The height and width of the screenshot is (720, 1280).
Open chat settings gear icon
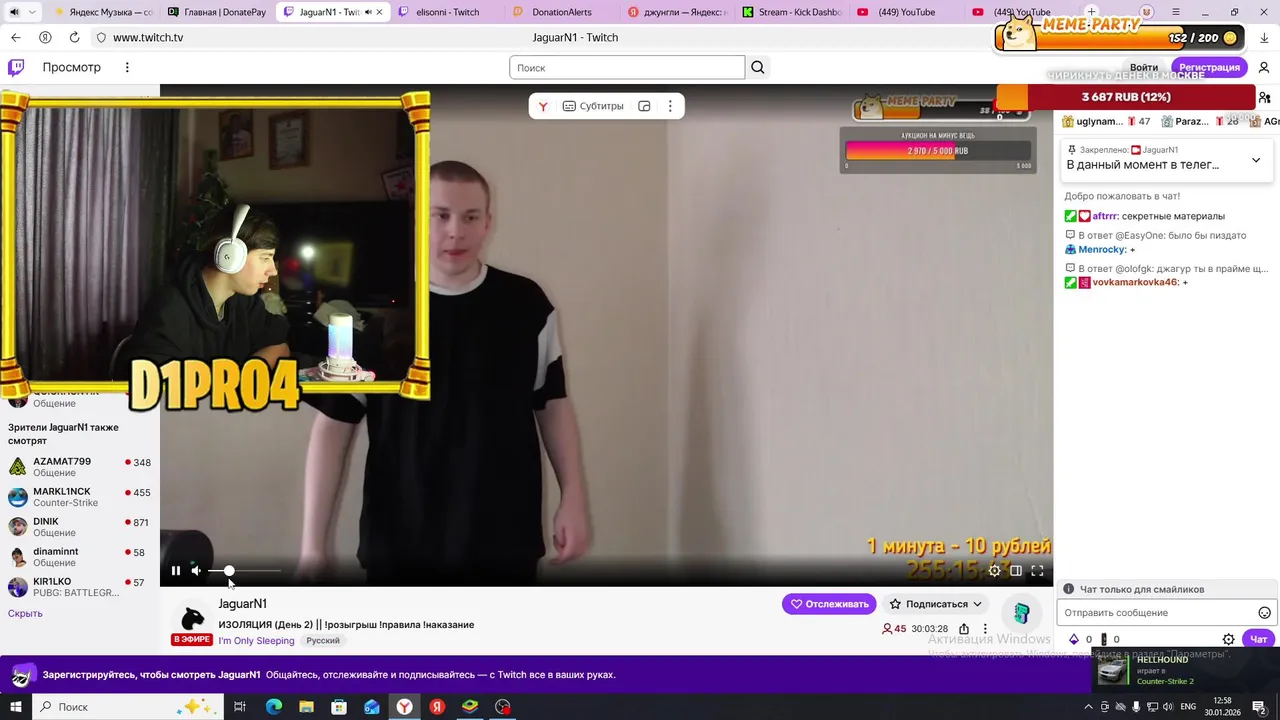point(1229,639)
